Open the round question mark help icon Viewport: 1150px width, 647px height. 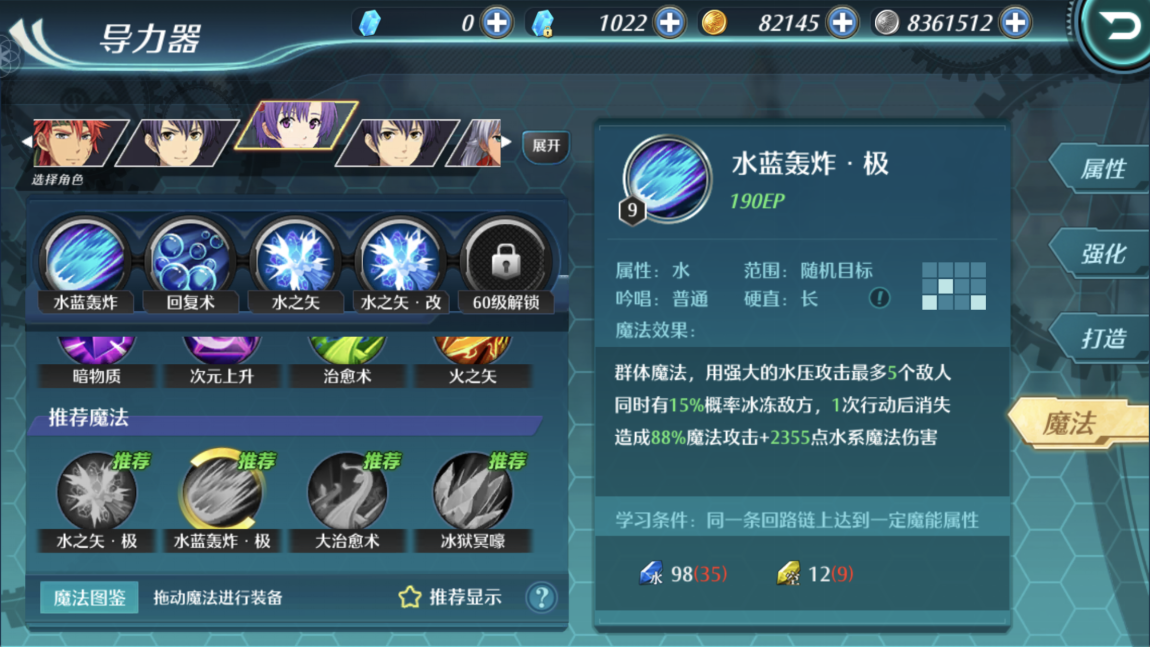tap(542, 598)
